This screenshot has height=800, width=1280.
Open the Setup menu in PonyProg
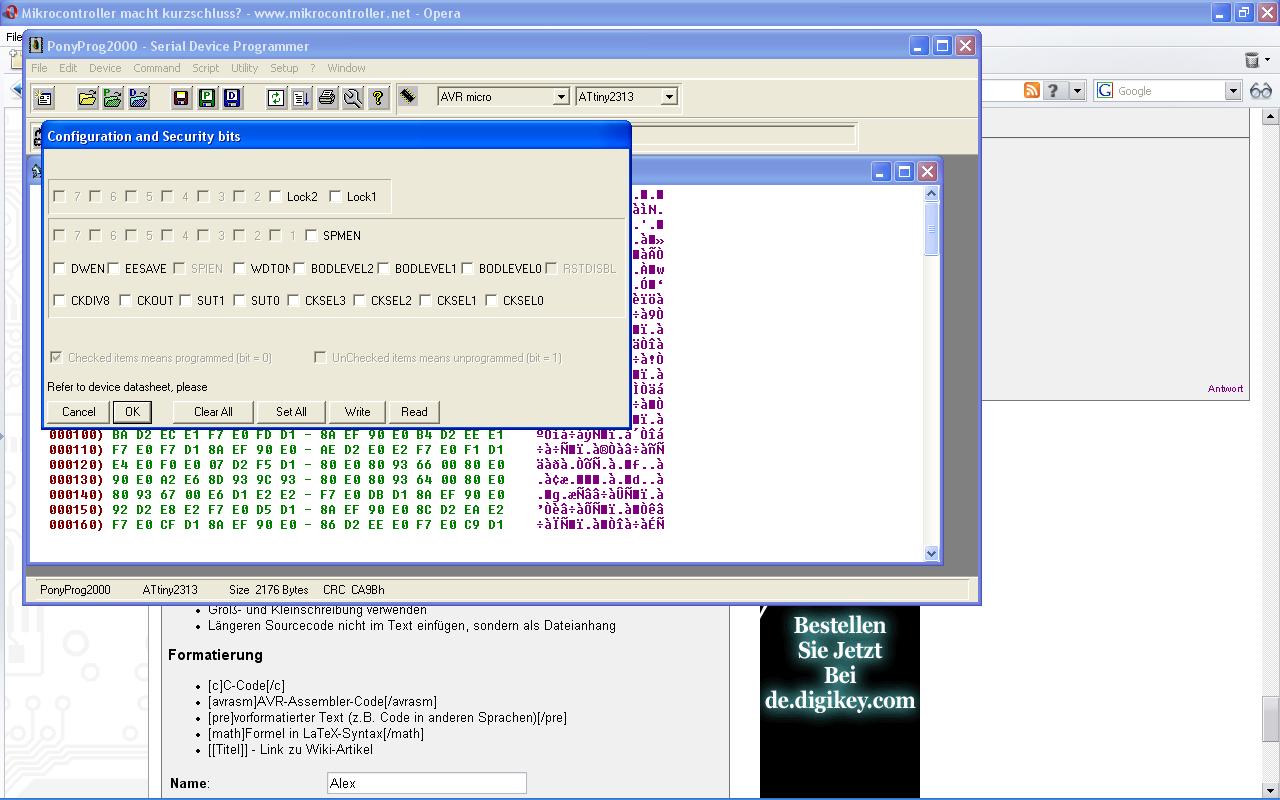pyautogui.click(x=284, y=68)
